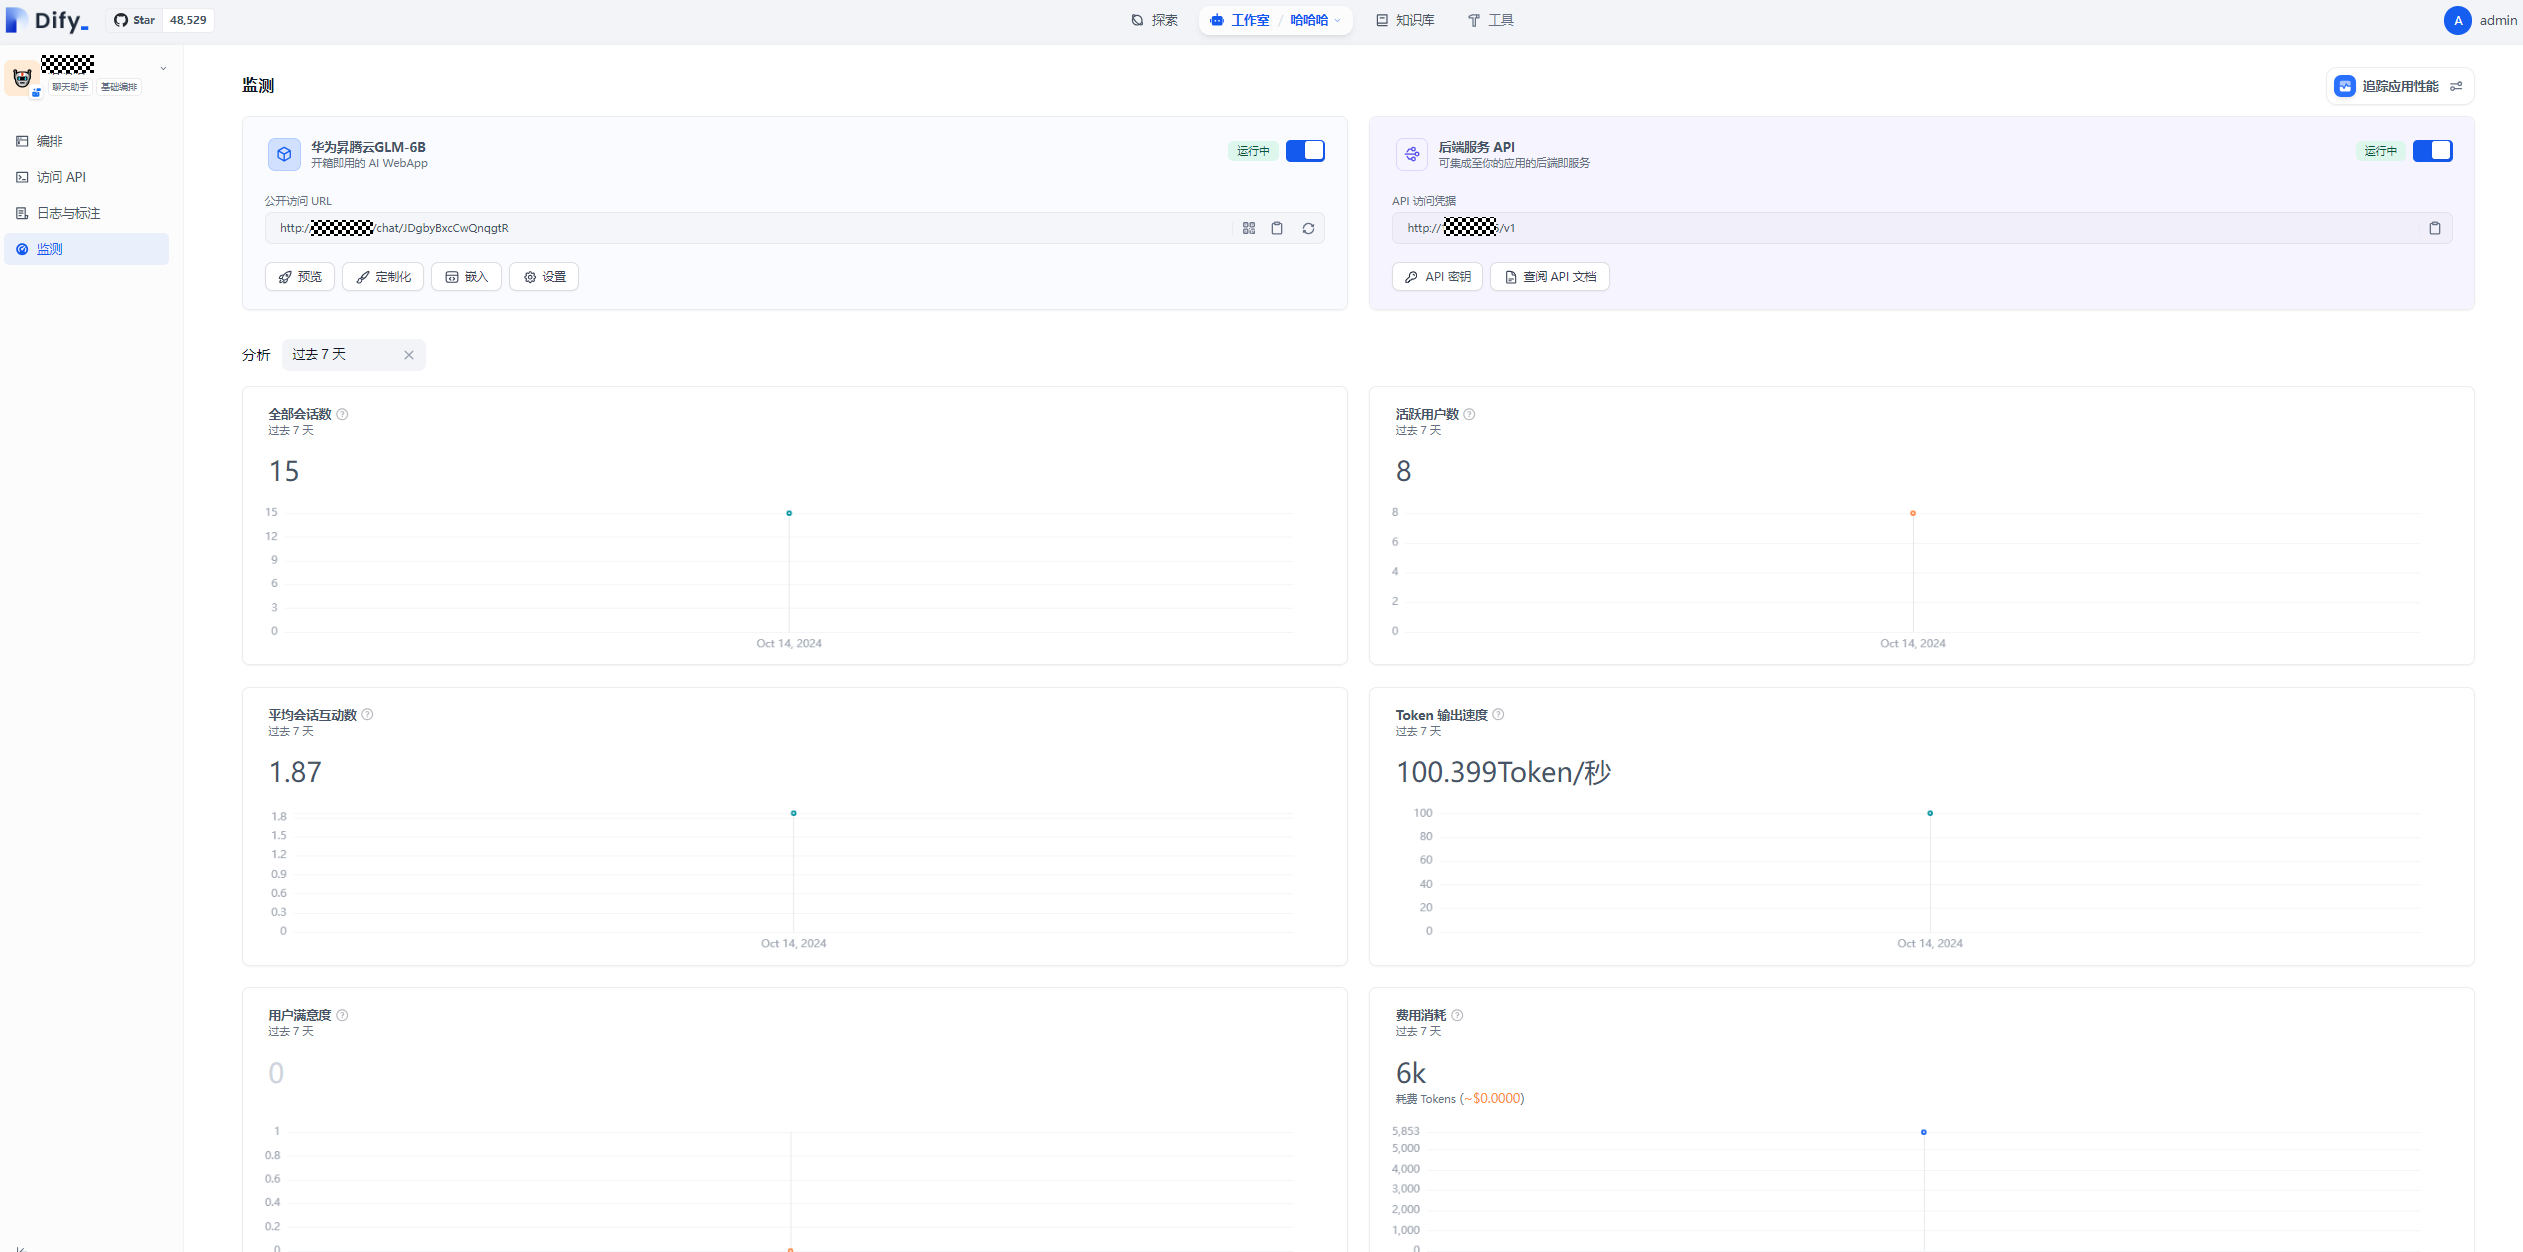
Task: Expand the 哈哈哈 app switcher dropdown
Action: coord(1315,20)
